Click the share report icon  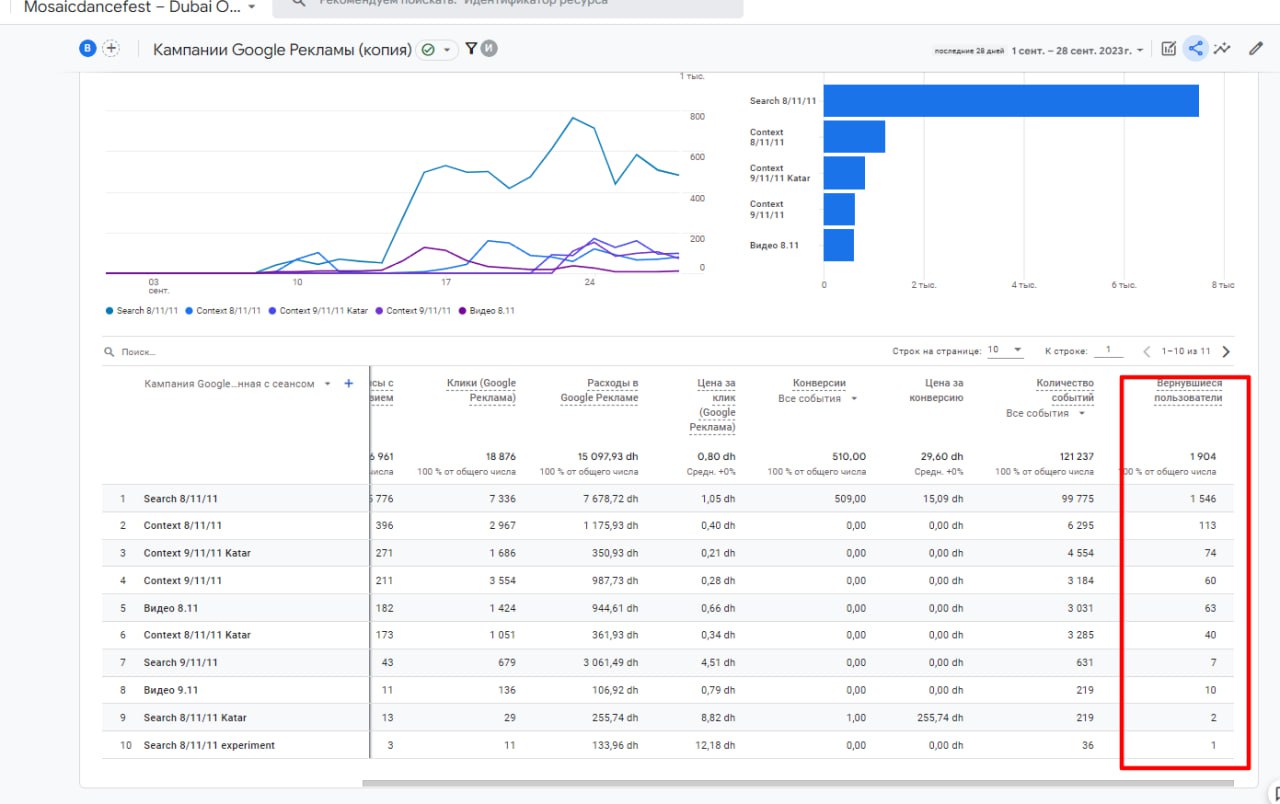tap(1195, 49)
